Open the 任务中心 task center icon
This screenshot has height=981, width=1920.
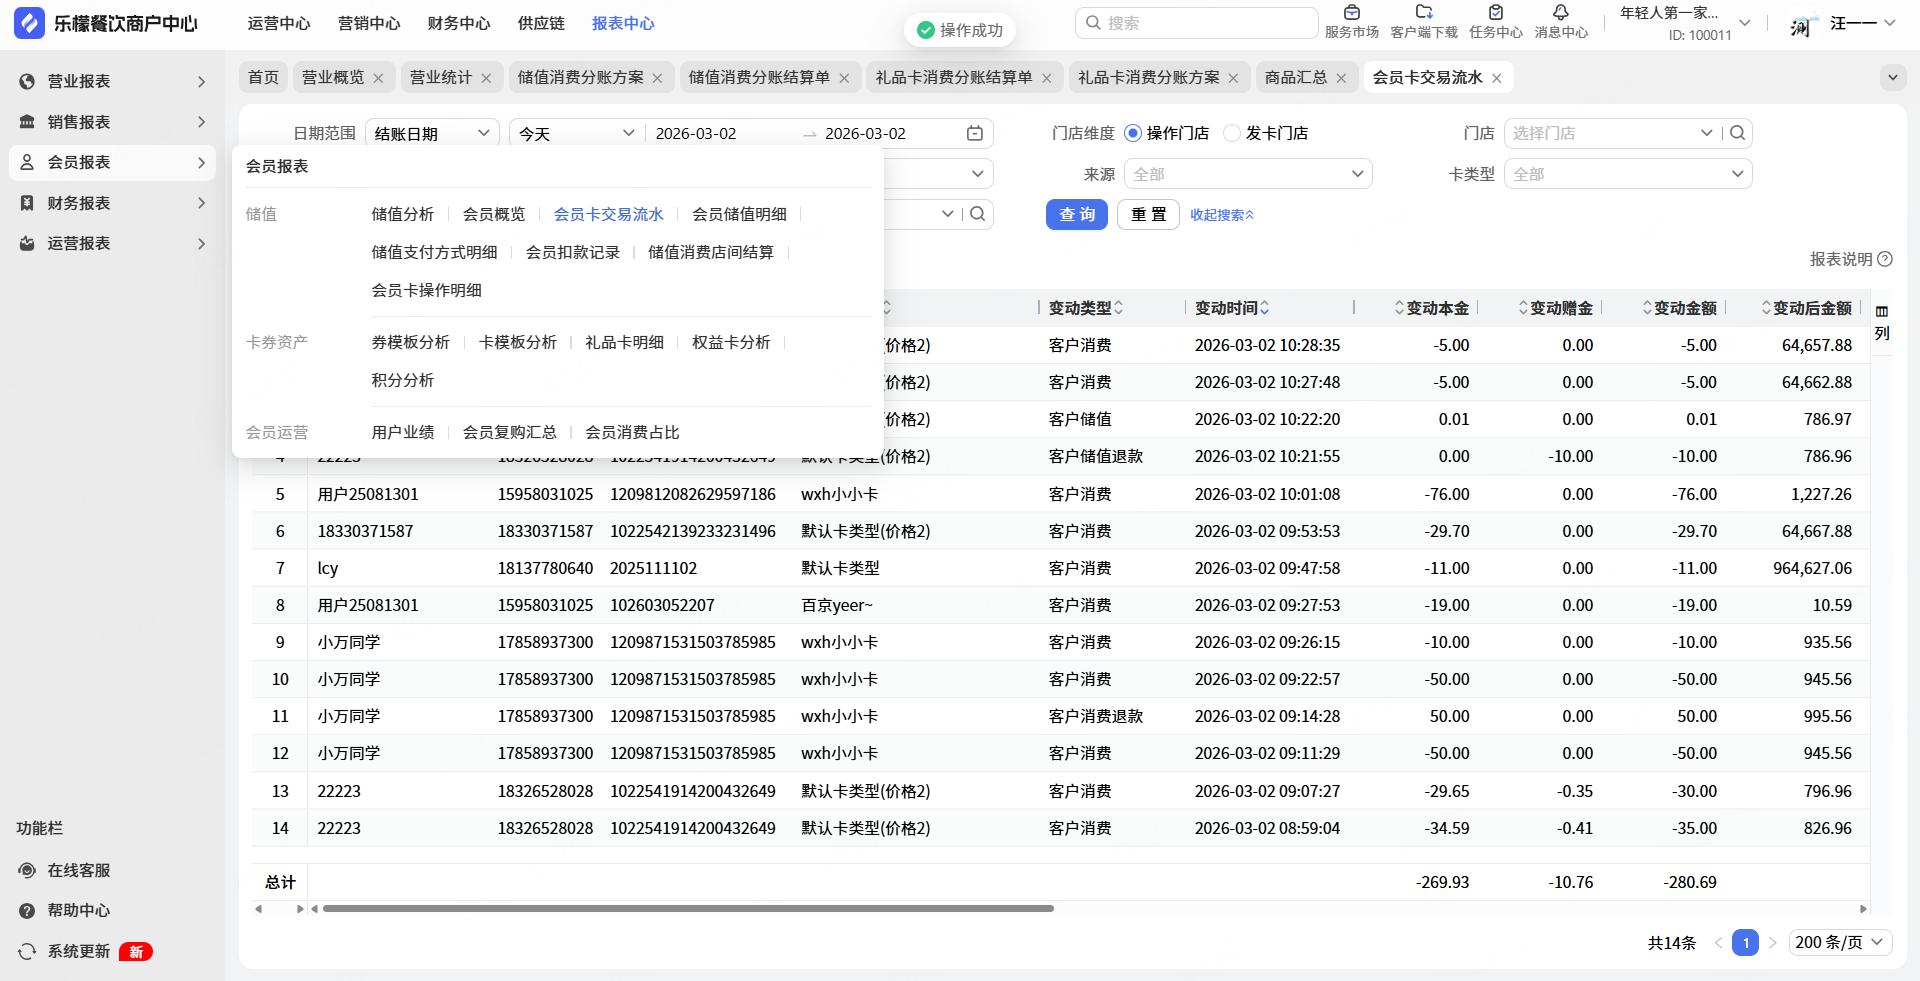(x=1495, y=13)
